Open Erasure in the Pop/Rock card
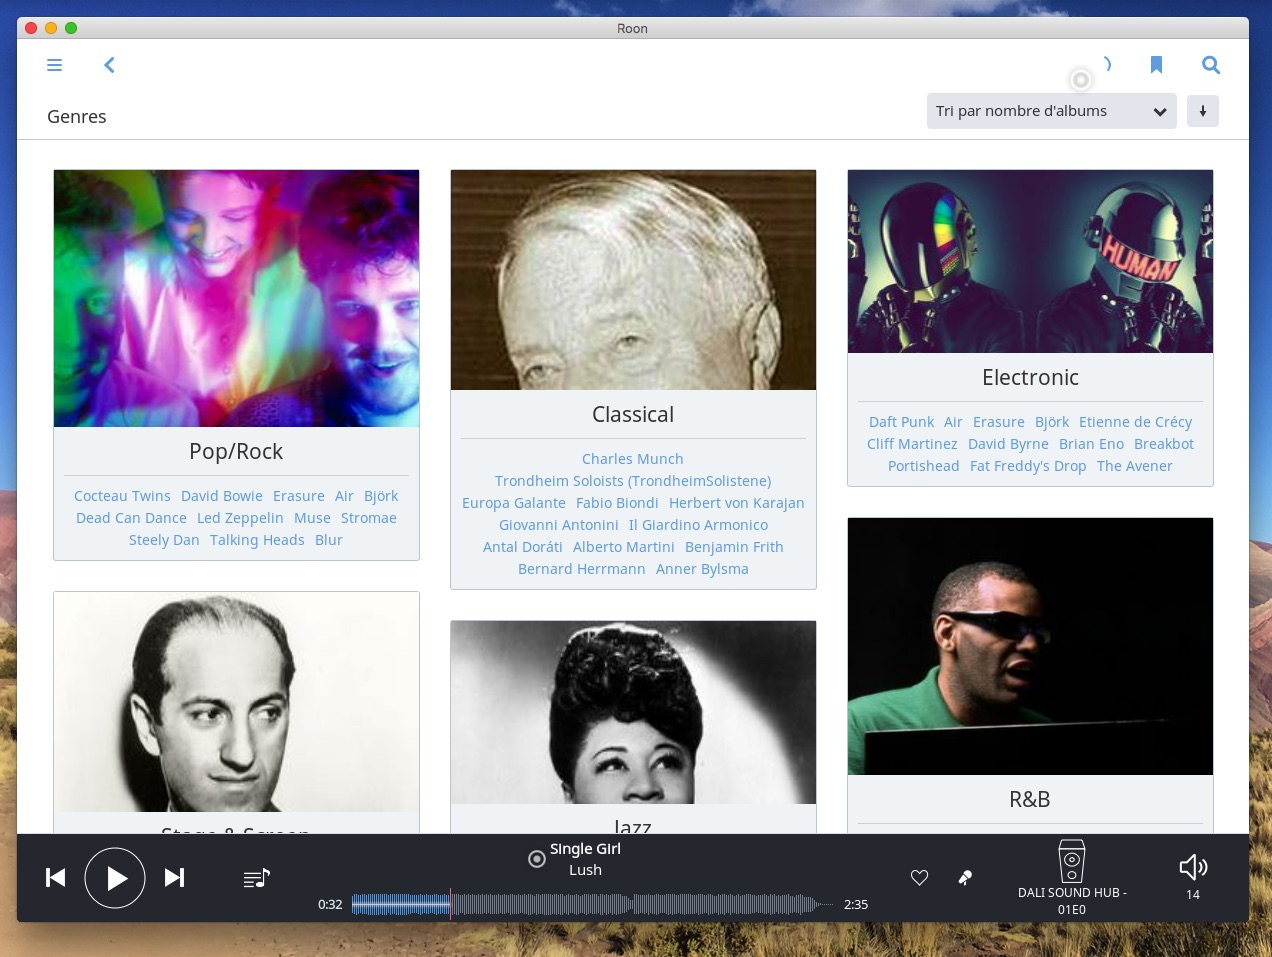This screenshot has height=957, width=1272. coord(299,496)
